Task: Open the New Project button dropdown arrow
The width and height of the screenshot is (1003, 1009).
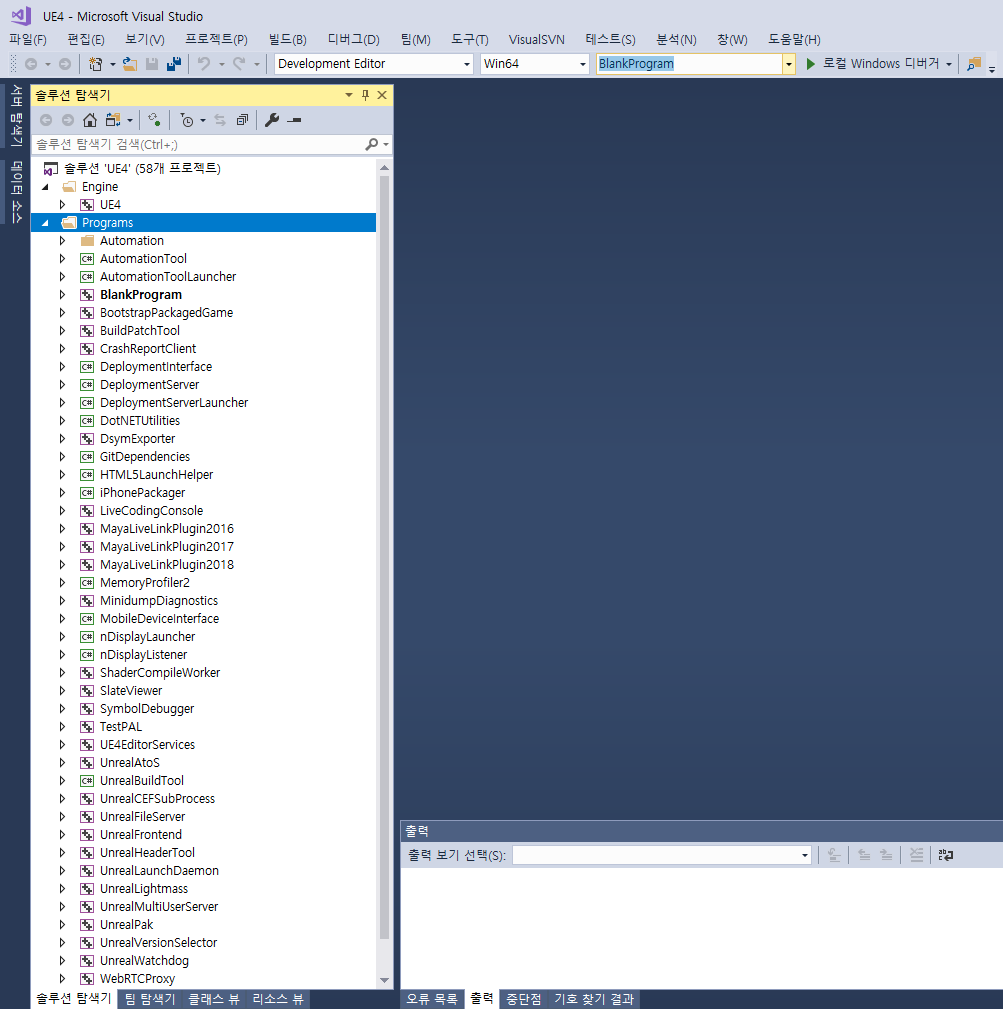Action: 113,64
